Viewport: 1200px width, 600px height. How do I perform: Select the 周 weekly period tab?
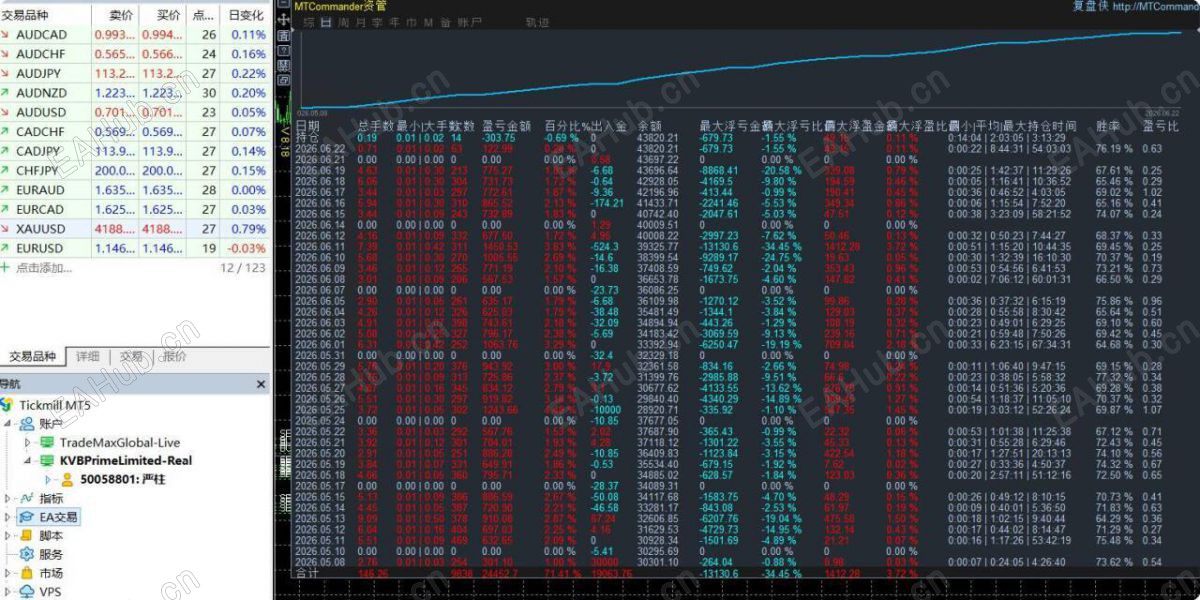pyautogui.click(x=343, y=22)
